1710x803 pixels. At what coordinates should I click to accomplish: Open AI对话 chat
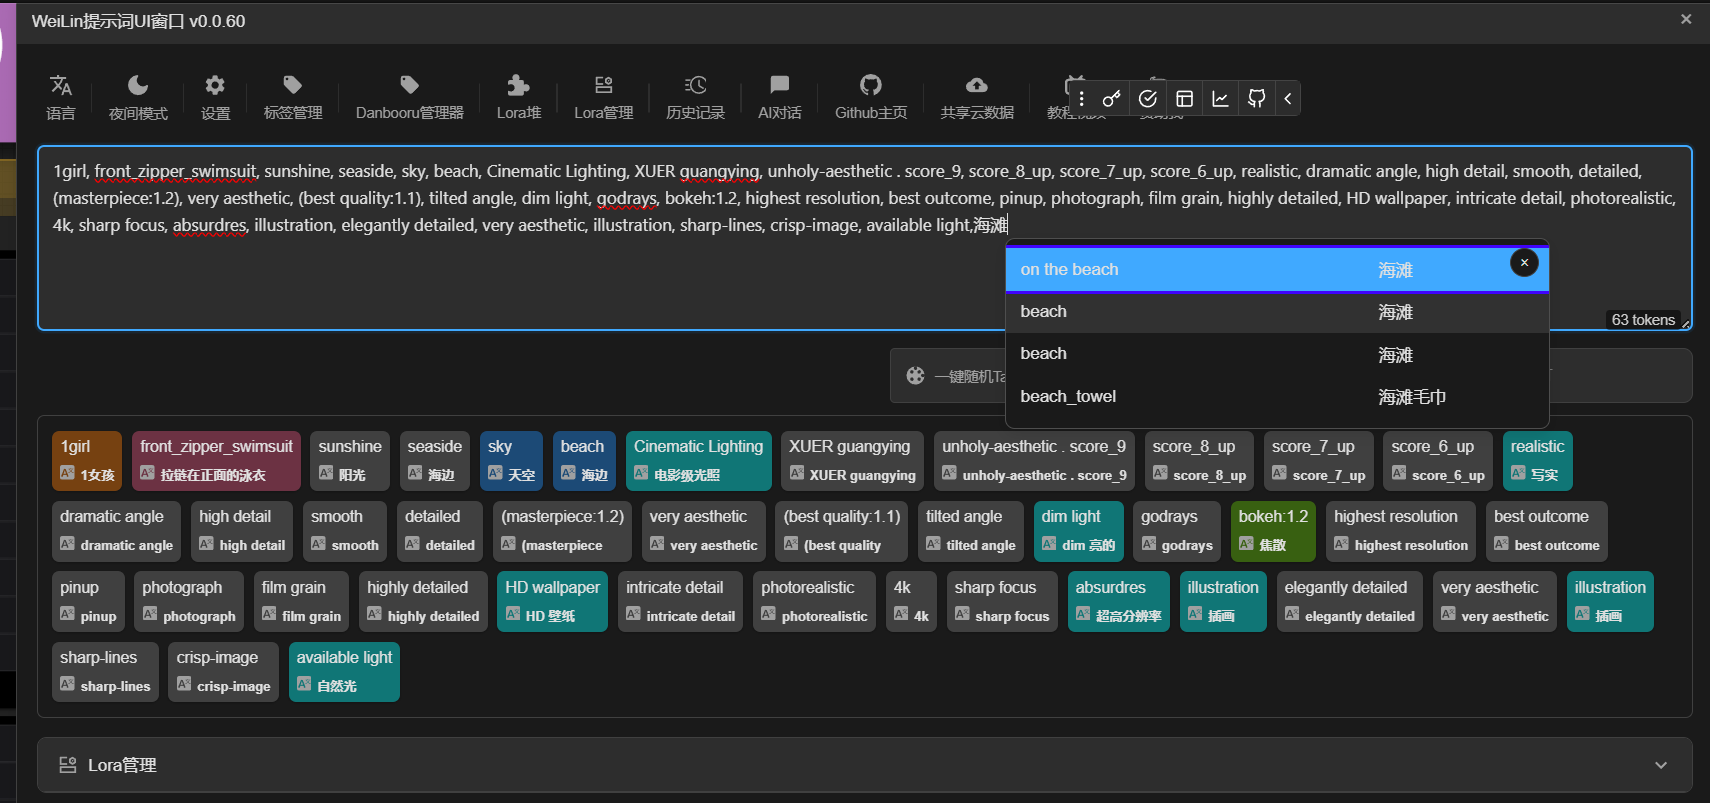pyautogui.click(x=779, y=98)
